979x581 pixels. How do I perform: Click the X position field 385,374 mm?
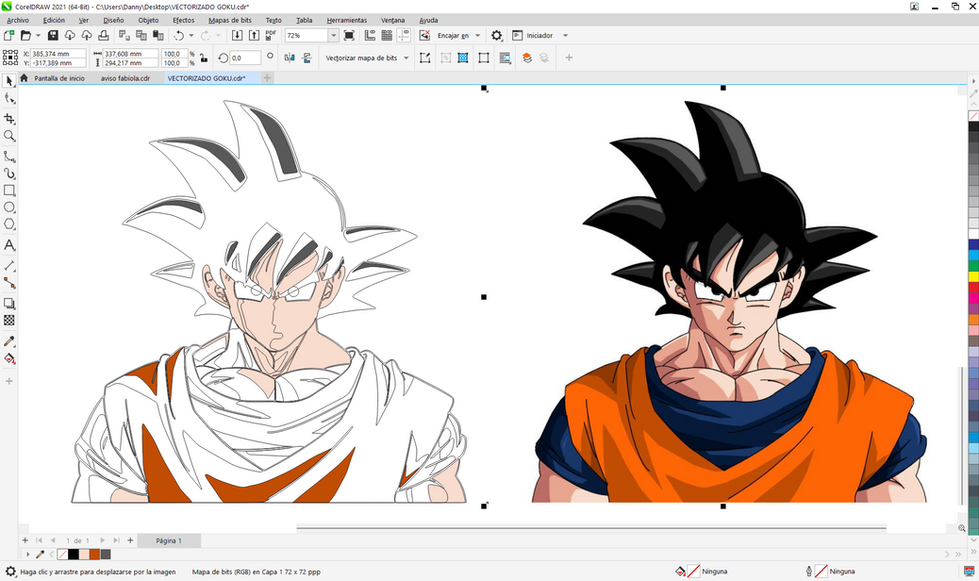pyautogui.click(x=57, y=54)
